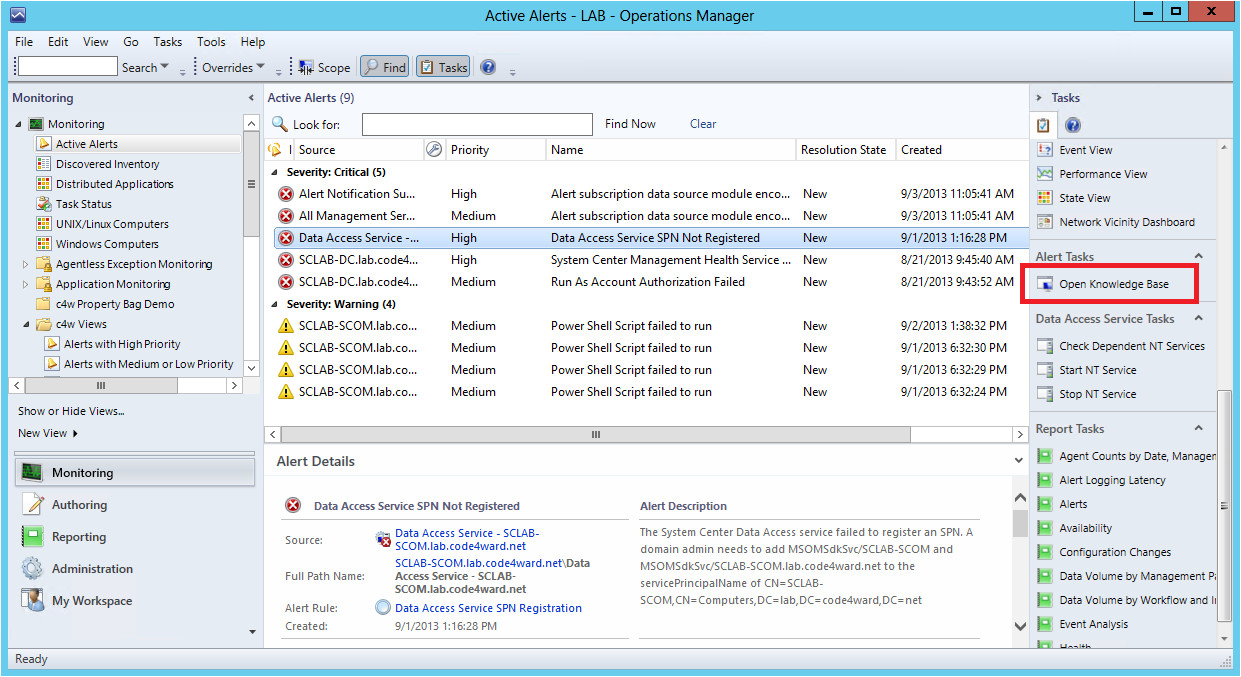The height and width of the screenshot is (677, 1241).
Task: Expand Agentless Exception Monitoring node
Action: 27,264
